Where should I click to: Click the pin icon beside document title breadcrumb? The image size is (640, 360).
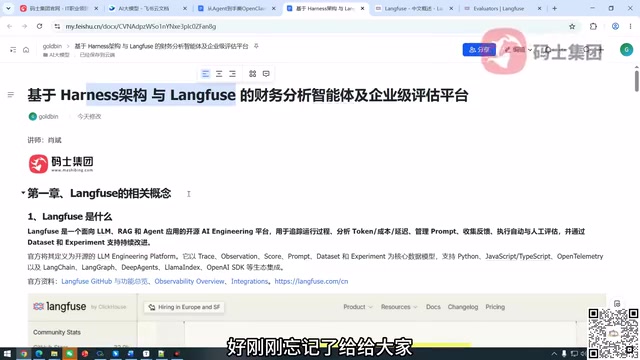tap(256, 46)
